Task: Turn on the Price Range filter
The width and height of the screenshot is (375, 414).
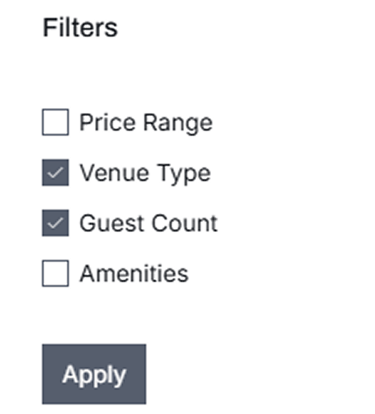Action: click(x=55, y=122)
